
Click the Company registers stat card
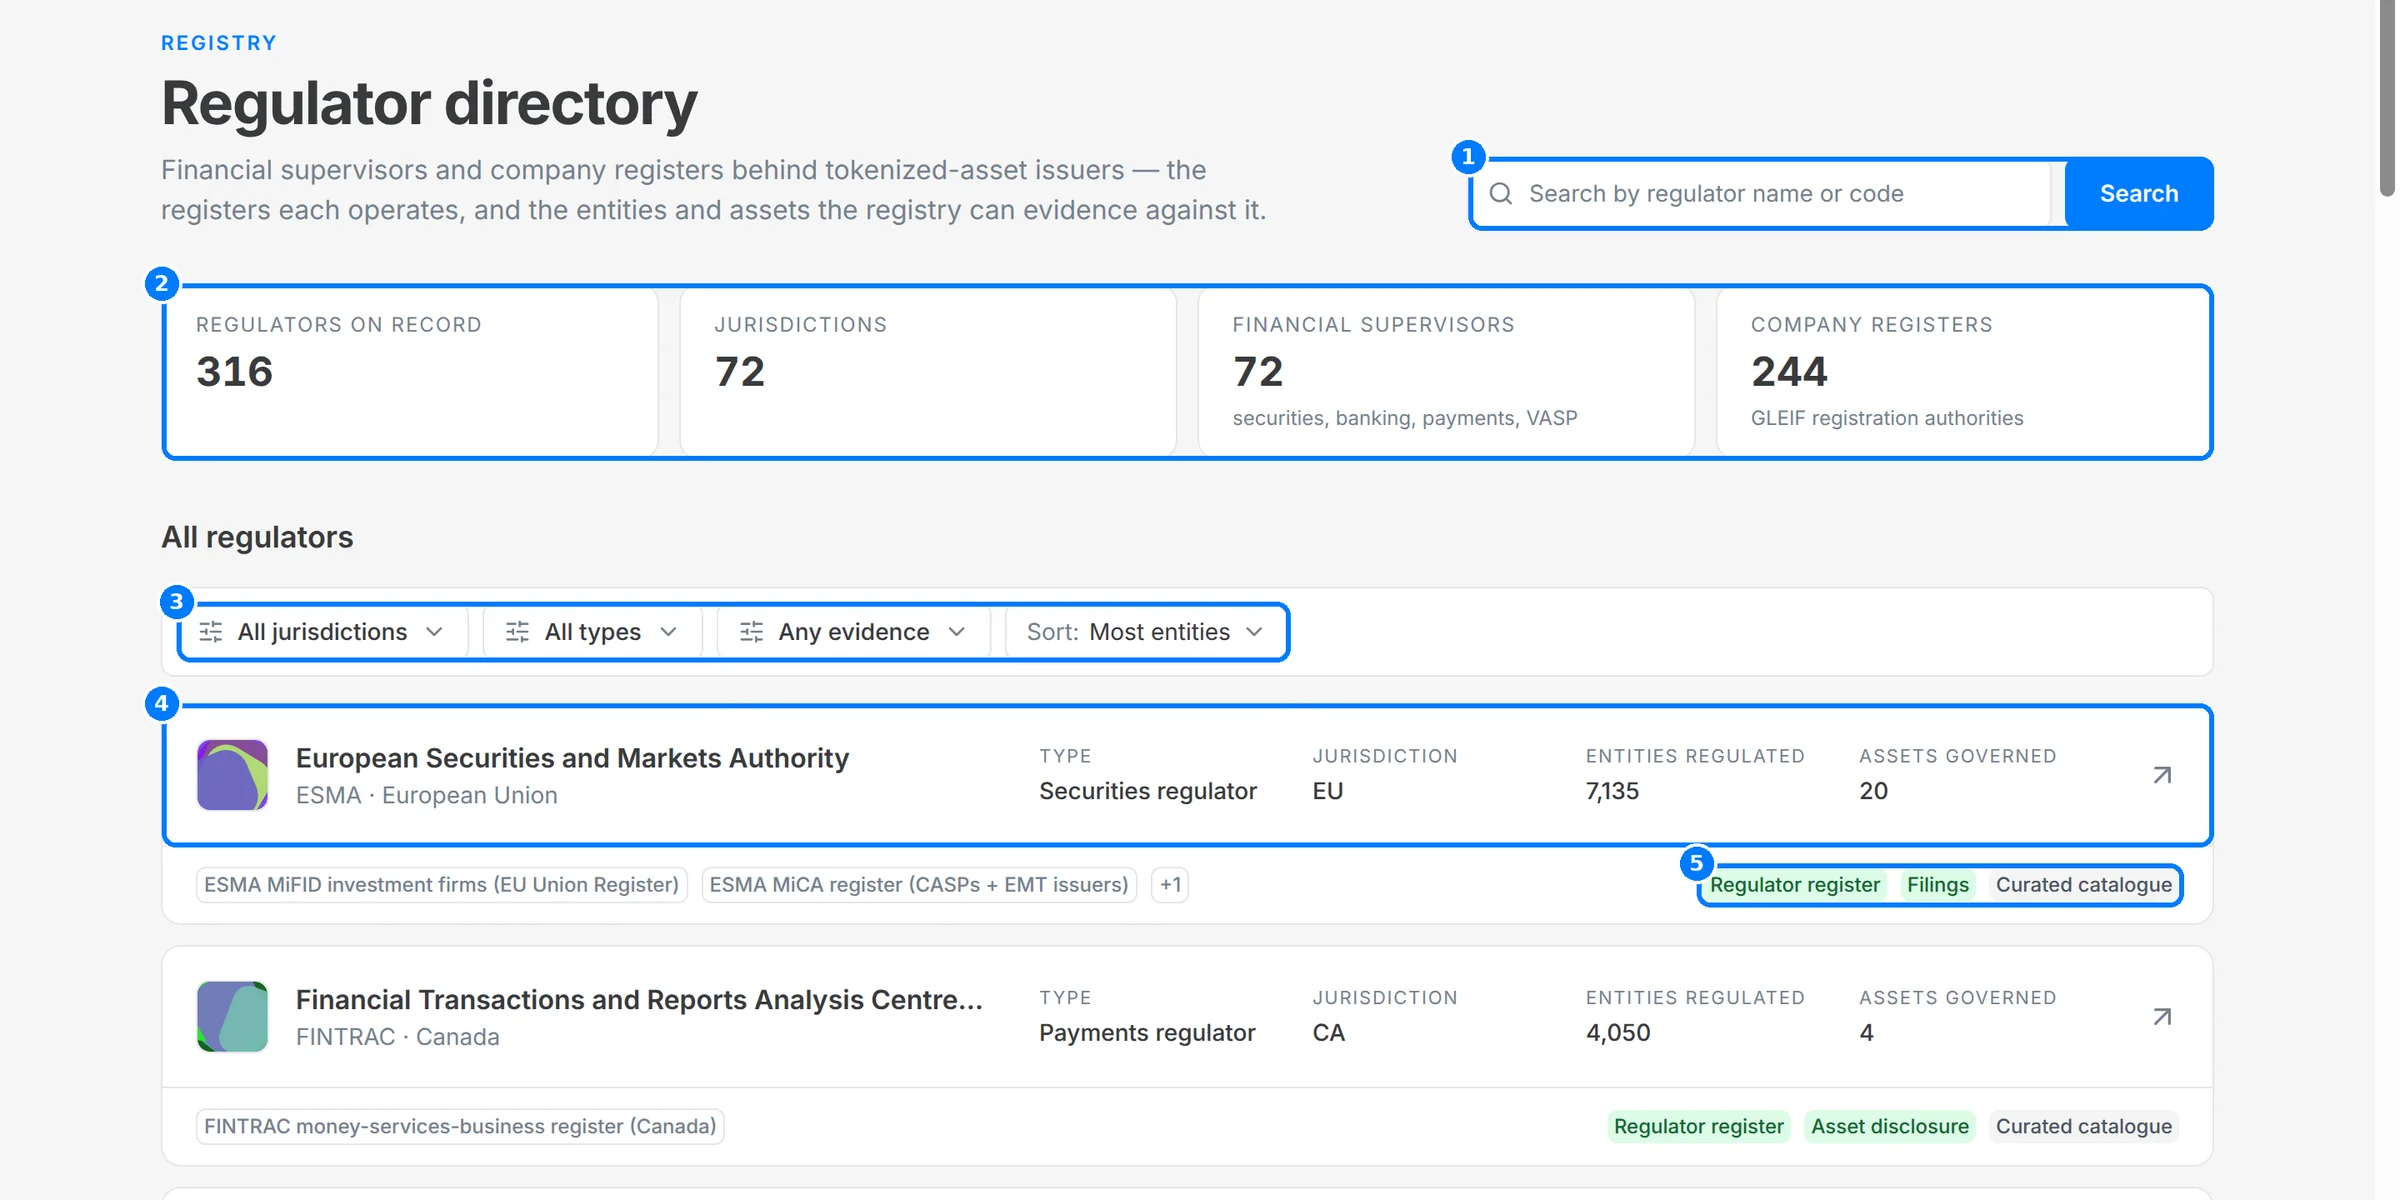pyautogui.click(x=1964, y=372)
